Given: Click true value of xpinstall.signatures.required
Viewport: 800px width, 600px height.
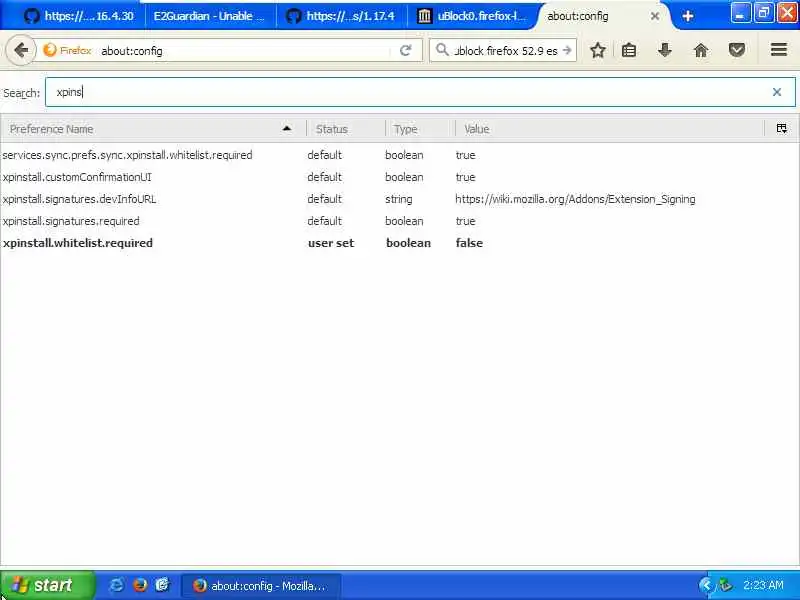Looking at the screenshot, I should [x=465, y=221].
